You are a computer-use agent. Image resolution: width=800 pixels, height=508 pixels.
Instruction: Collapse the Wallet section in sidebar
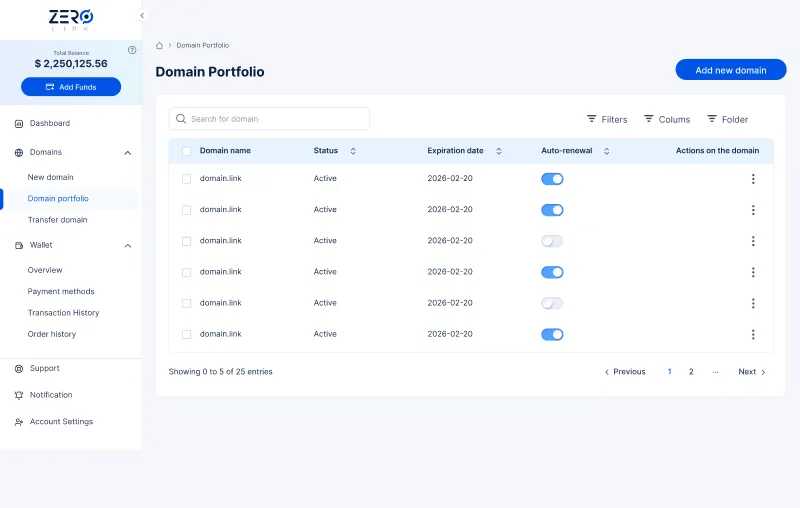pos(127,245)
